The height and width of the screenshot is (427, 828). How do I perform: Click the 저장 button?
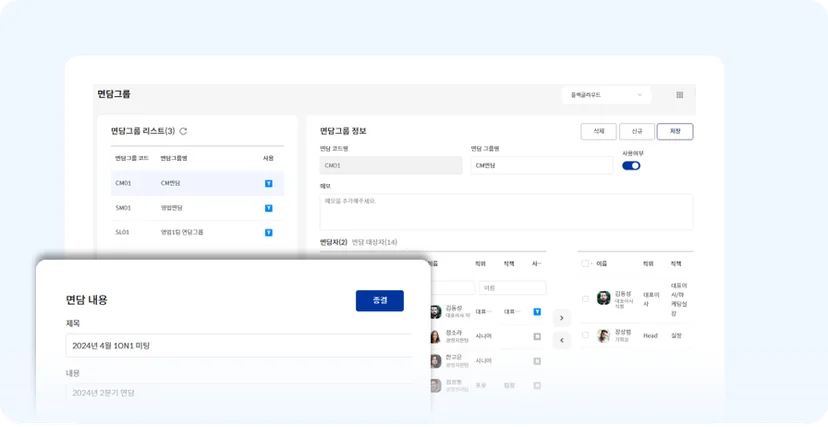[x=675, y=131]
